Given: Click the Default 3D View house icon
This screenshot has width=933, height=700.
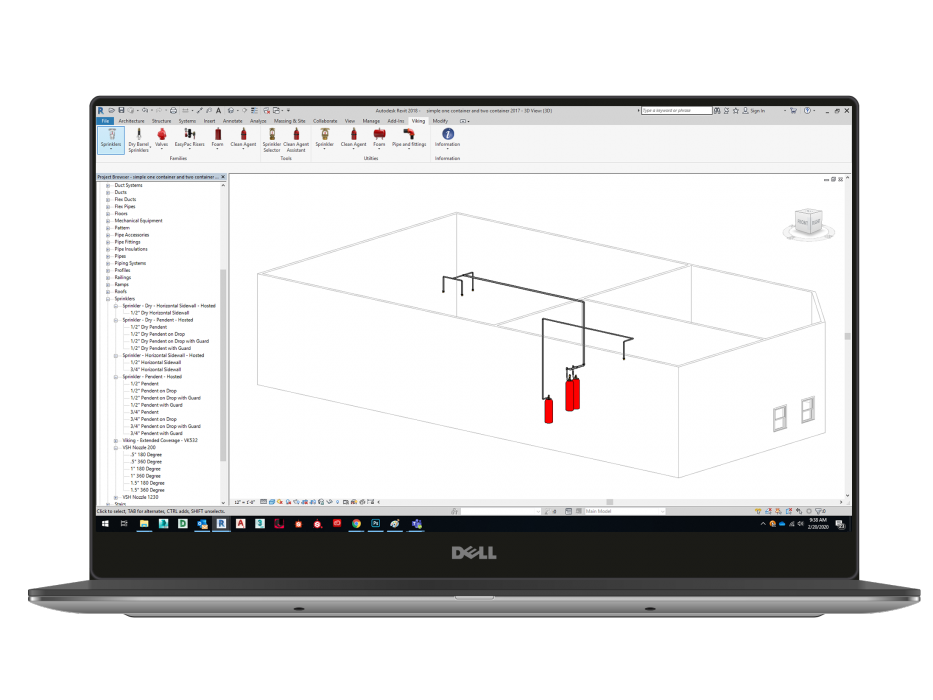Looking at the screenshot, I should pos(231,111).
